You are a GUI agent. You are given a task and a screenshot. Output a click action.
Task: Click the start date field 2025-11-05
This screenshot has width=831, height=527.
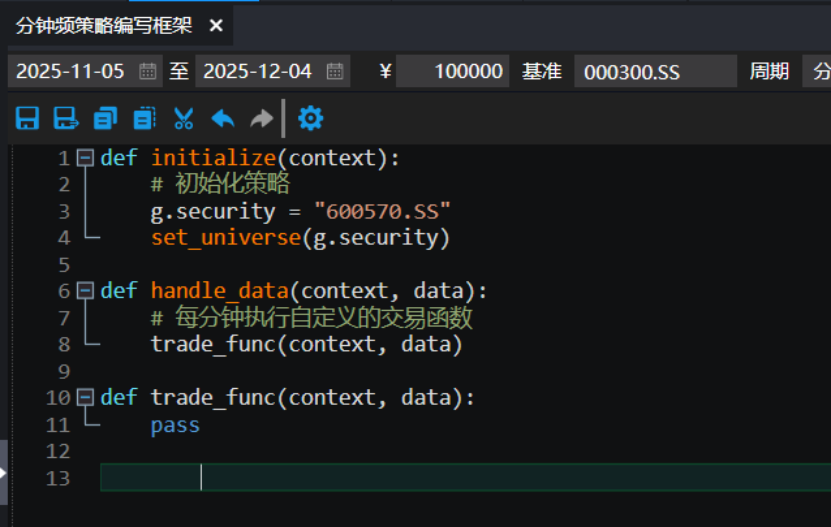(x=71, y=71)
